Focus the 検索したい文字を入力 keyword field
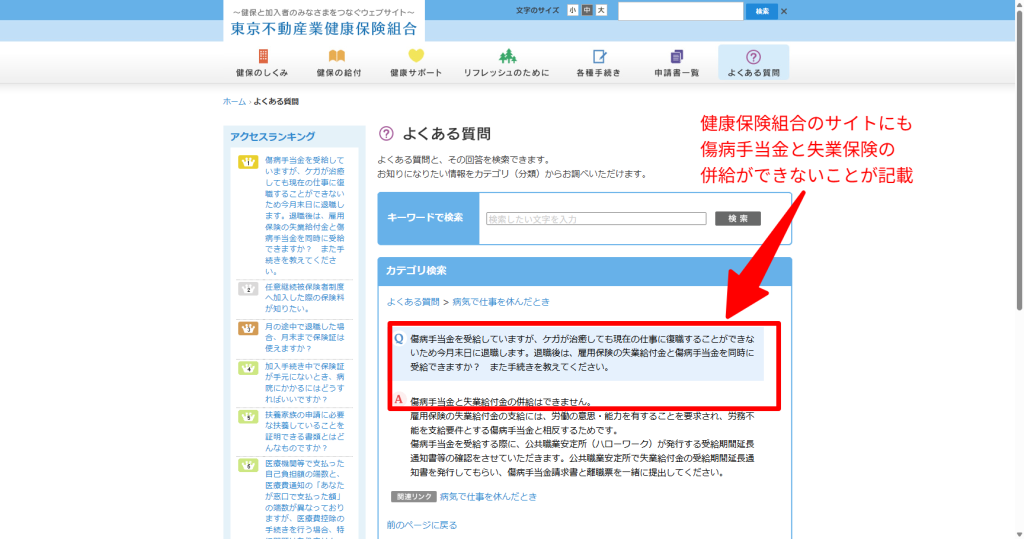Viewport: 1024px width, 539px height. pyautogui.click(x=596, y=219)
